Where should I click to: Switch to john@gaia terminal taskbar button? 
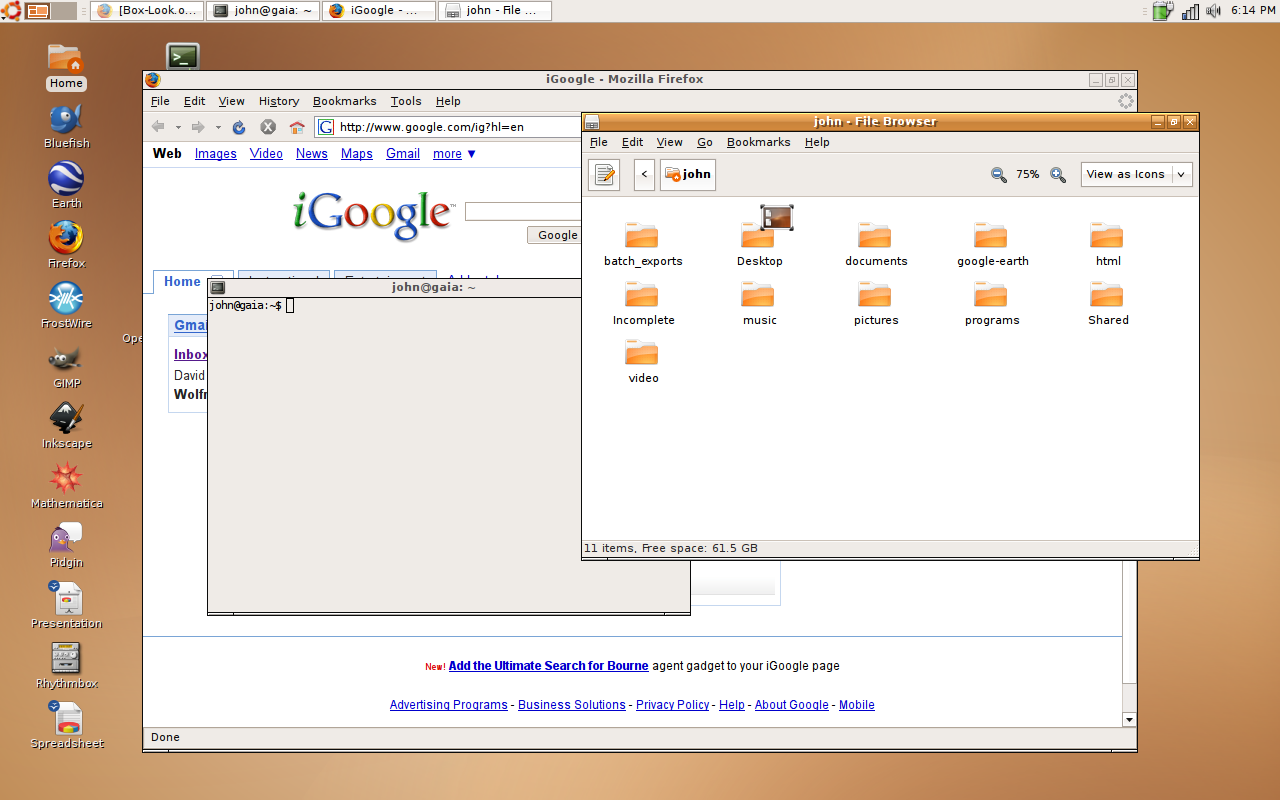click(264, 11)
